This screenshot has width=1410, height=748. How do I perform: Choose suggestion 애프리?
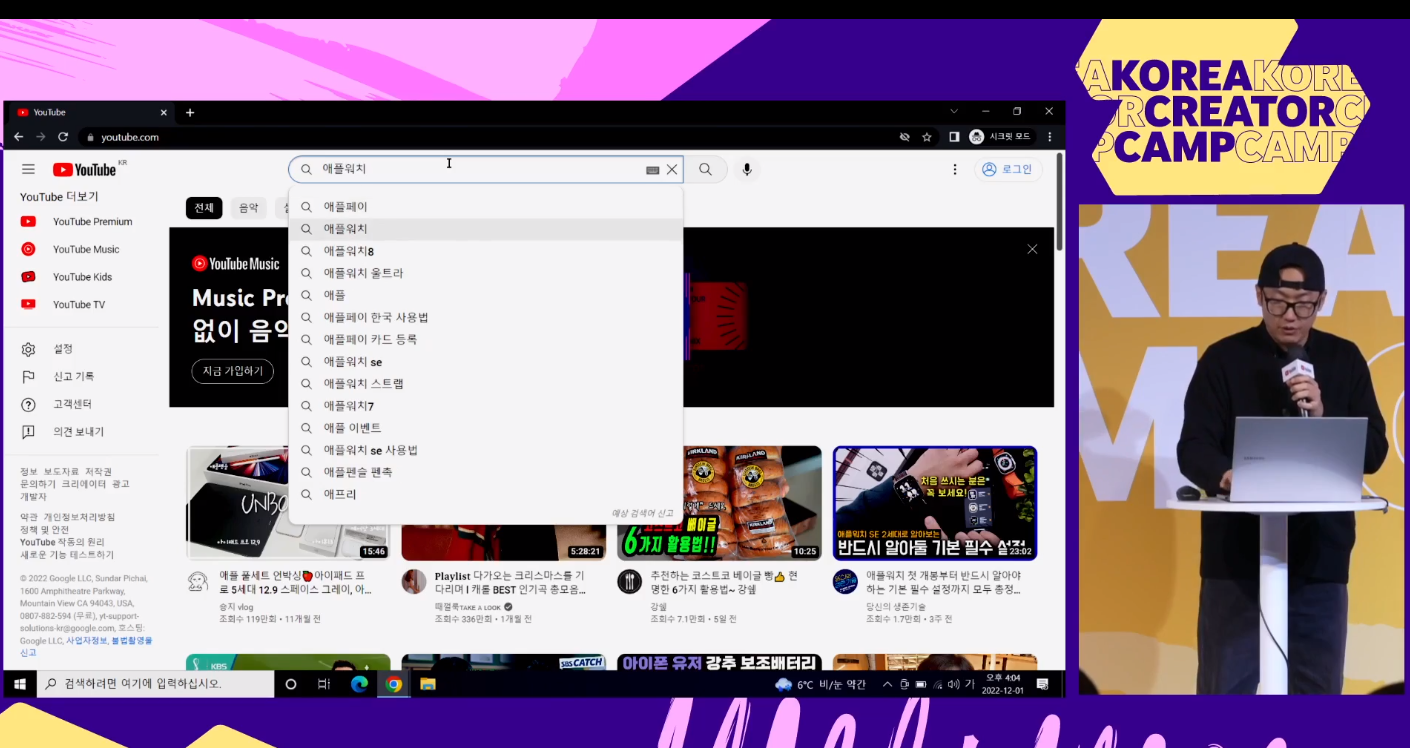coord(486,494)
